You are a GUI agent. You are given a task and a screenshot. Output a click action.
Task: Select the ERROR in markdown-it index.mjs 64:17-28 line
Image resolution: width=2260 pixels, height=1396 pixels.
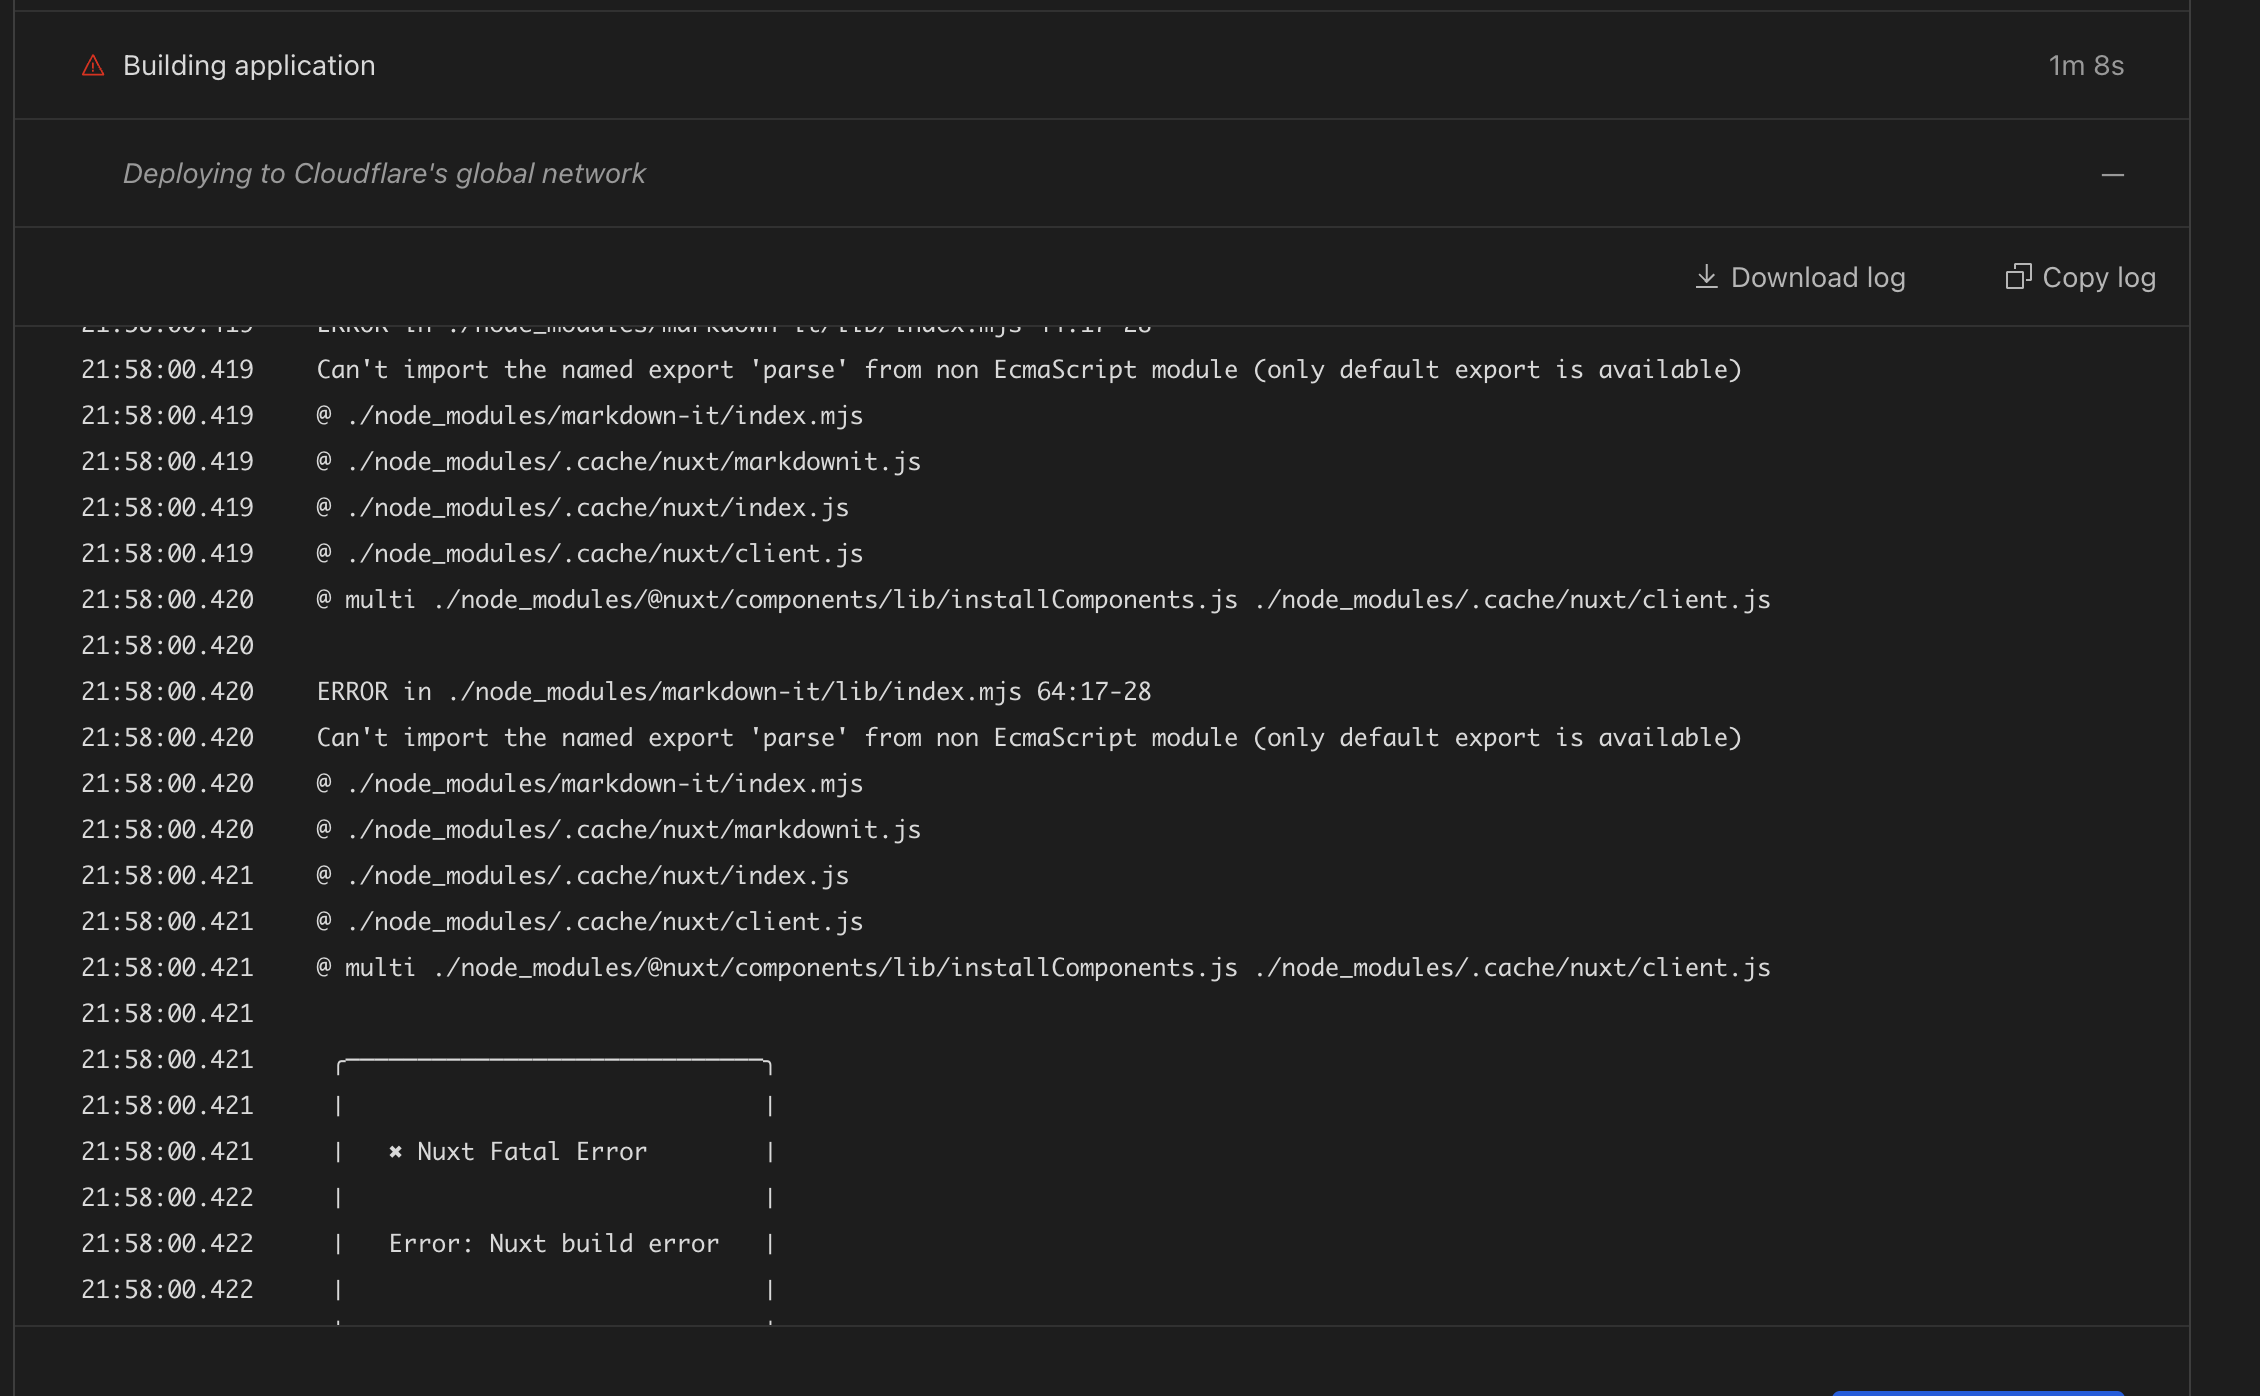pos(733,692)
